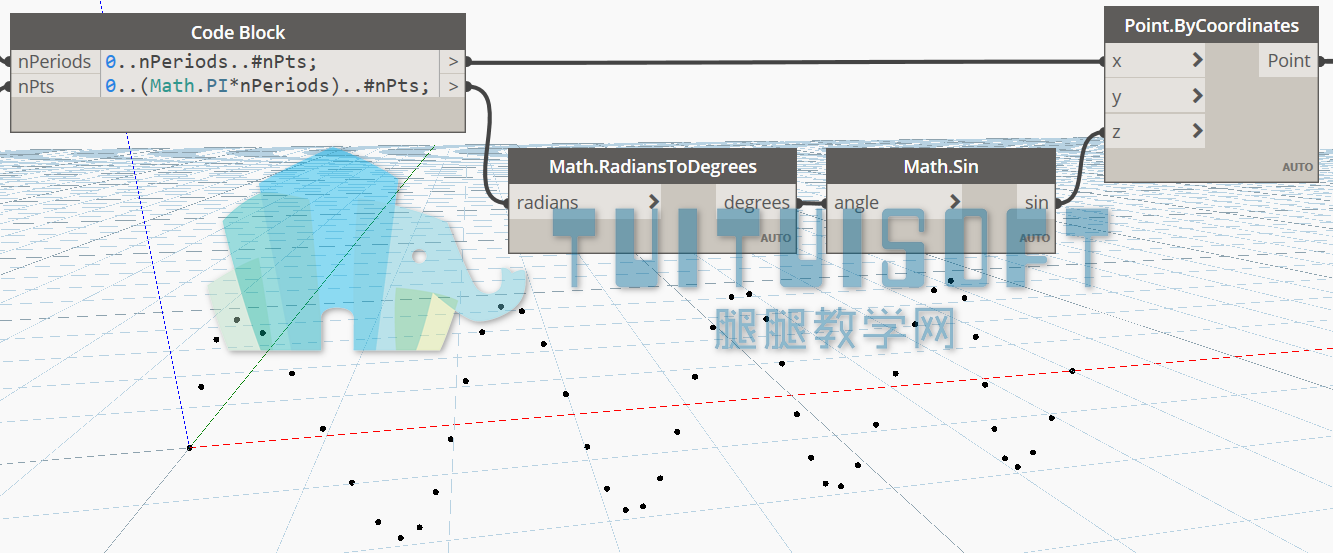Edit the code line 0..nPeriods..#nPts;
Viewport: 1333px width, 553px height.
click(x=211, y=61)
